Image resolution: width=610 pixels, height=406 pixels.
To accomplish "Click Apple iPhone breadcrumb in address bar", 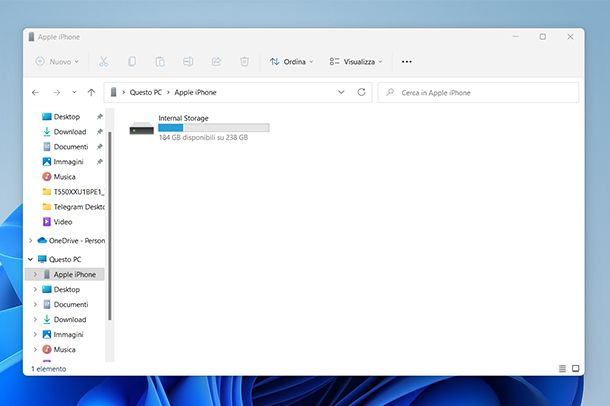I will [x=195, y=92].
